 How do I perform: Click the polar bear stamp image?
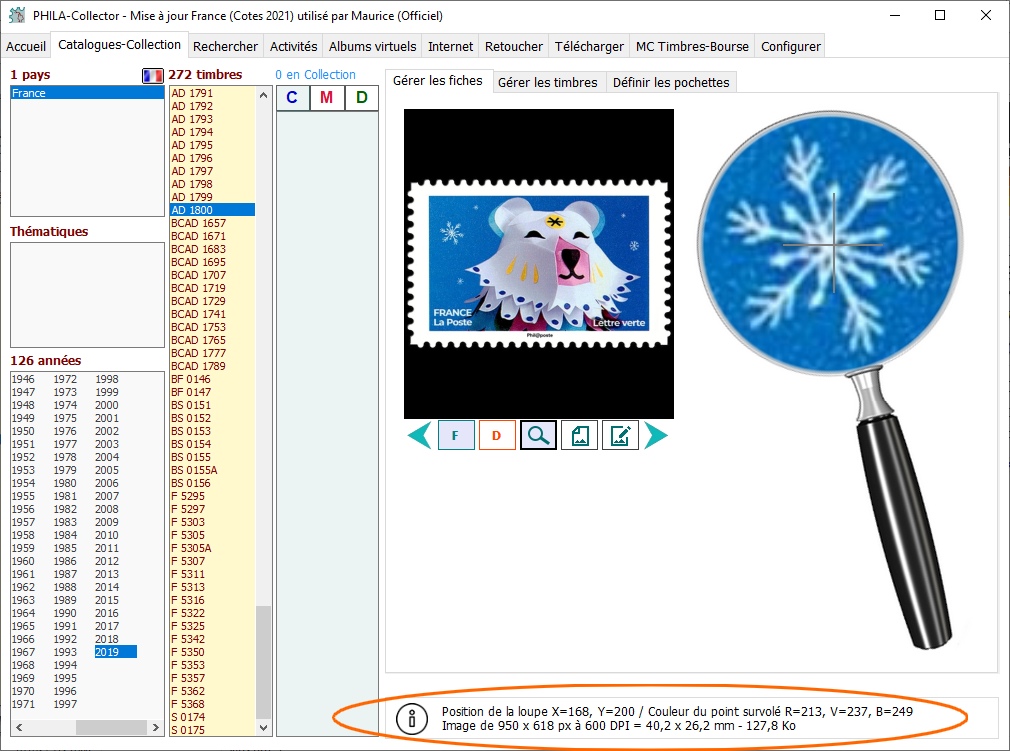[539, 263]
